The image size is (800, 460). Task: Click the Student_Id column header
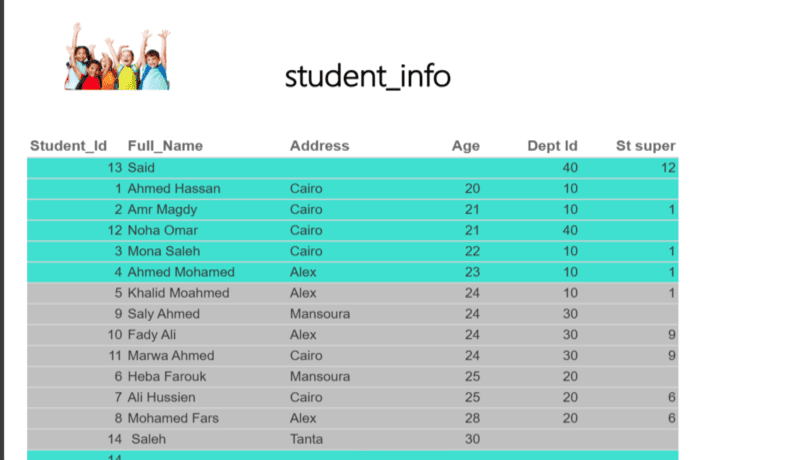tap(68, 146)
